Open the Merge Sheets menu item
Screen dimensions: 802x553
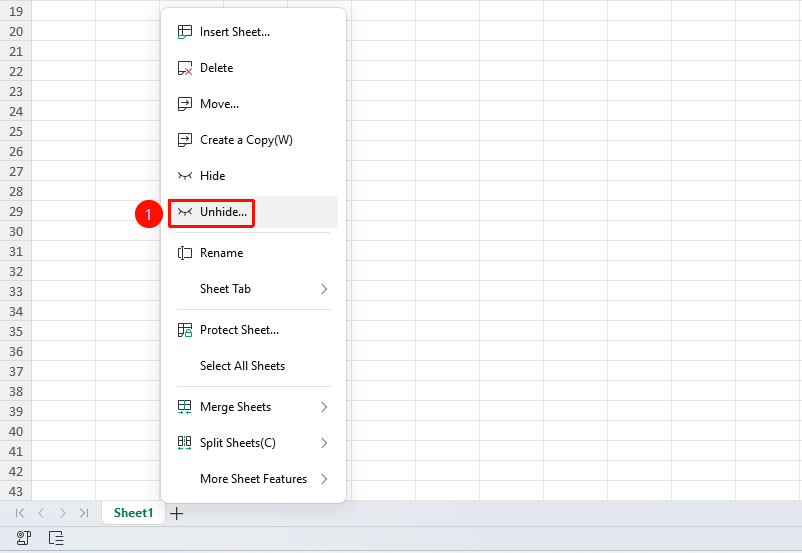pyautogui.click(x=253, y=407)
